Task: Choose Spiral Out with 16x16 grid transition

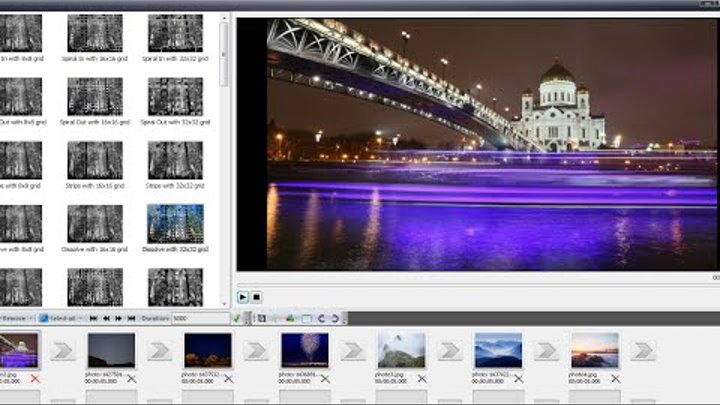Action: click(x=95, y=96)
